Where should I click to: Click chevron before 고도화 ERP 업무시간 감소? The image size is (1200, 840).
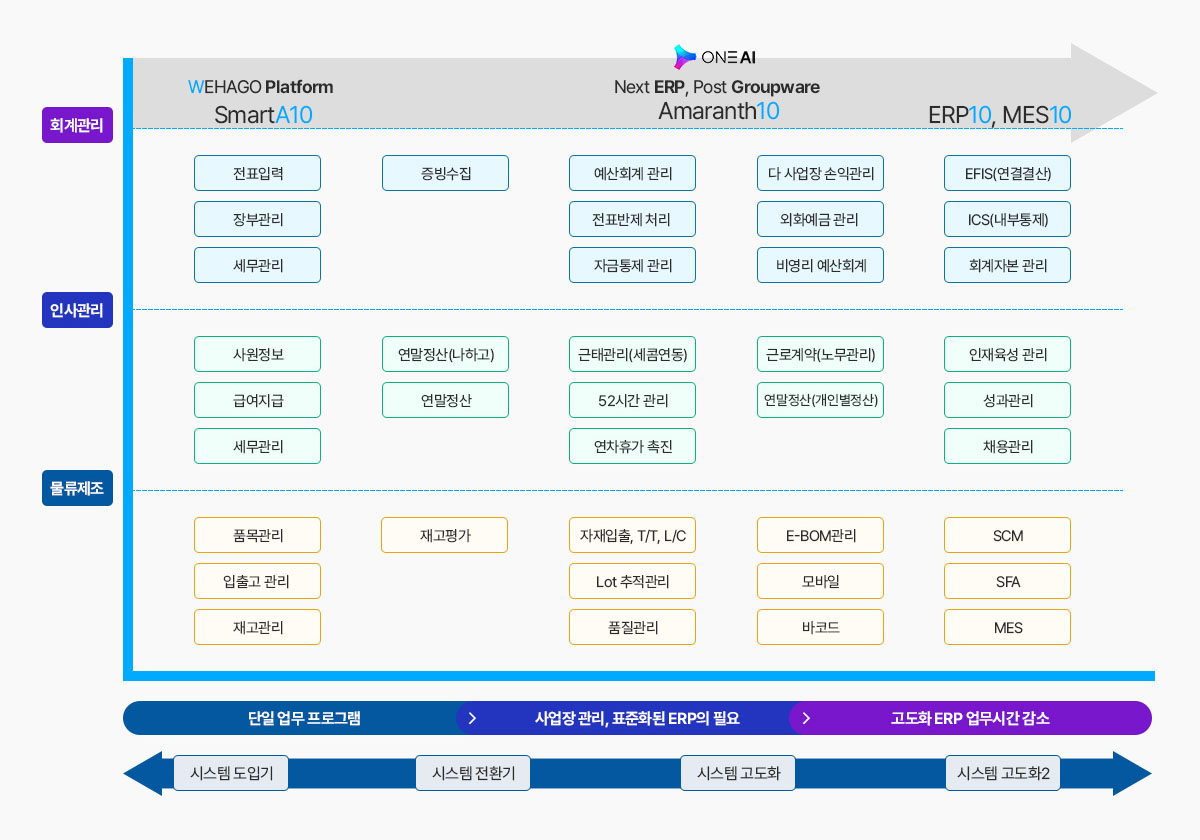pyautogui.click(x=806, y=718)
